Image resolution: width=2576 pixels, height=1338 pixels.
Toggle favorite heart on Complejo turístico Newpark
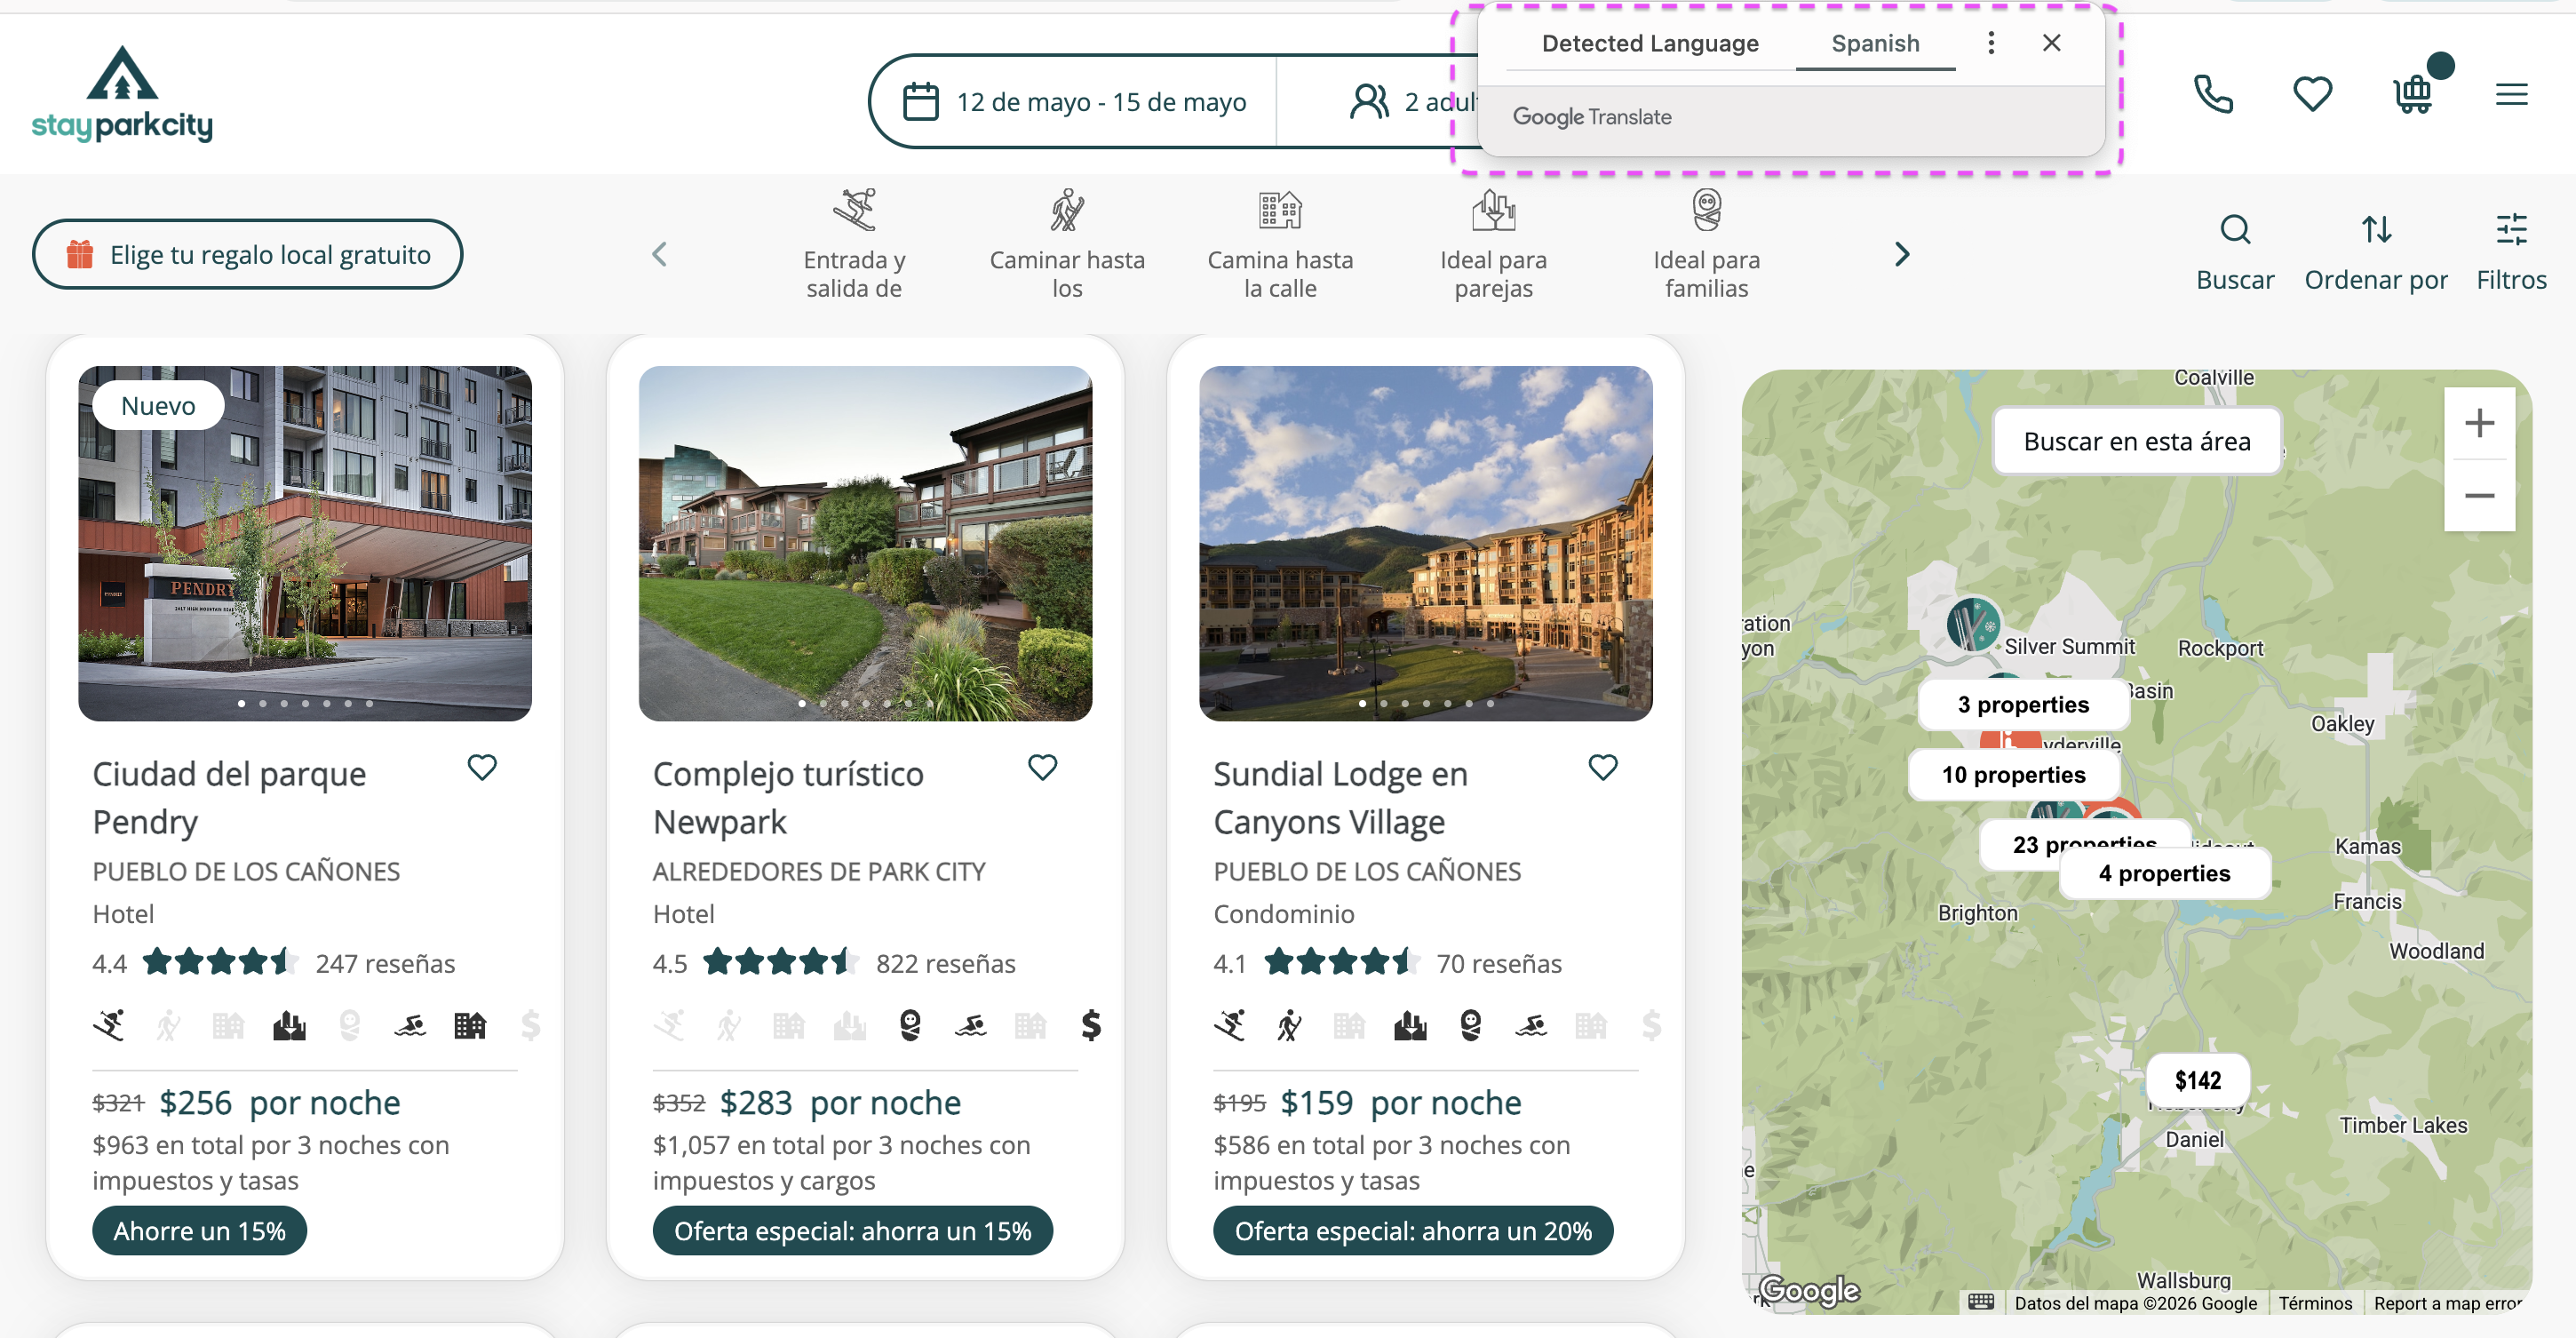[1042, 767]
